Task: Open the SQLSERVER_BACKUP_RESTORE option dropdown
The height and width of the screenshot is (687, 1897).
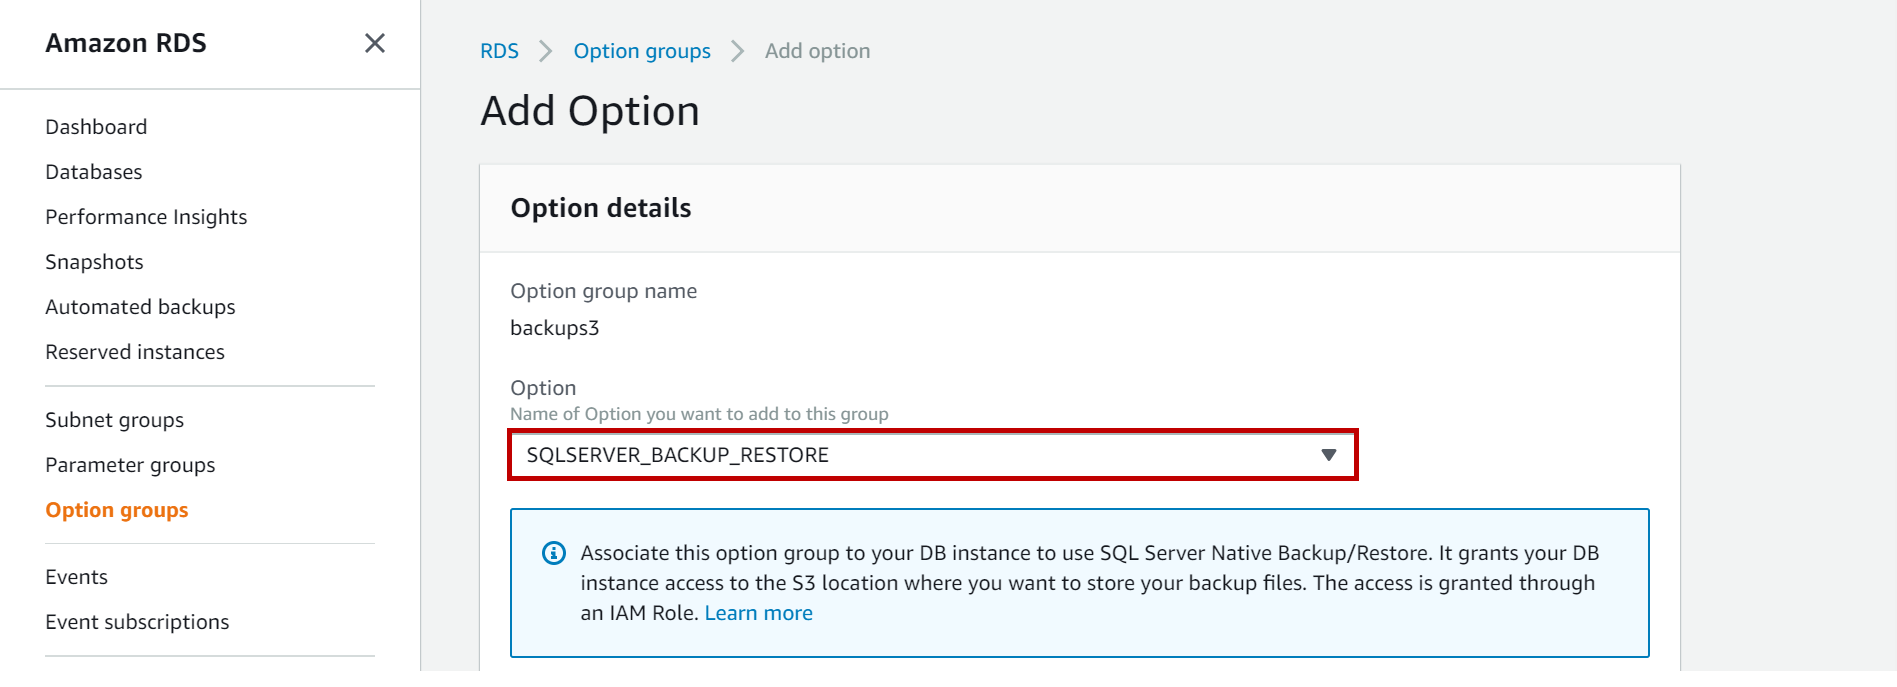Action: pyautogui.click(x=930, y=455)
